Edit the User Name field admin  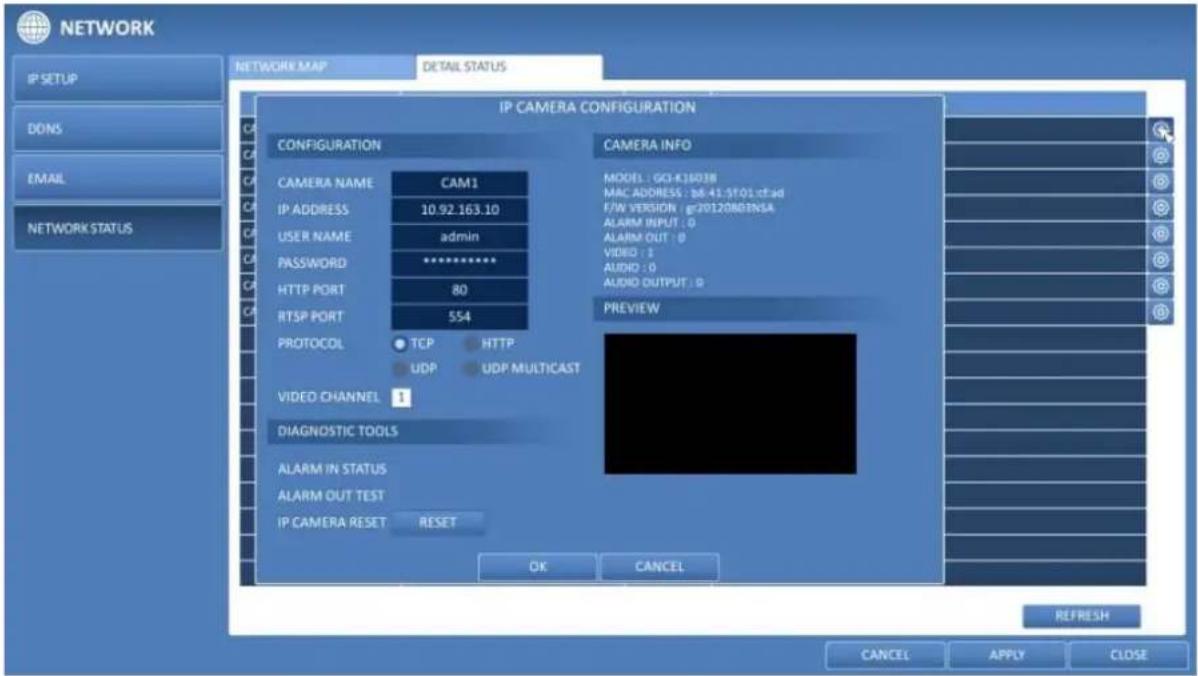tap(459, 237)
